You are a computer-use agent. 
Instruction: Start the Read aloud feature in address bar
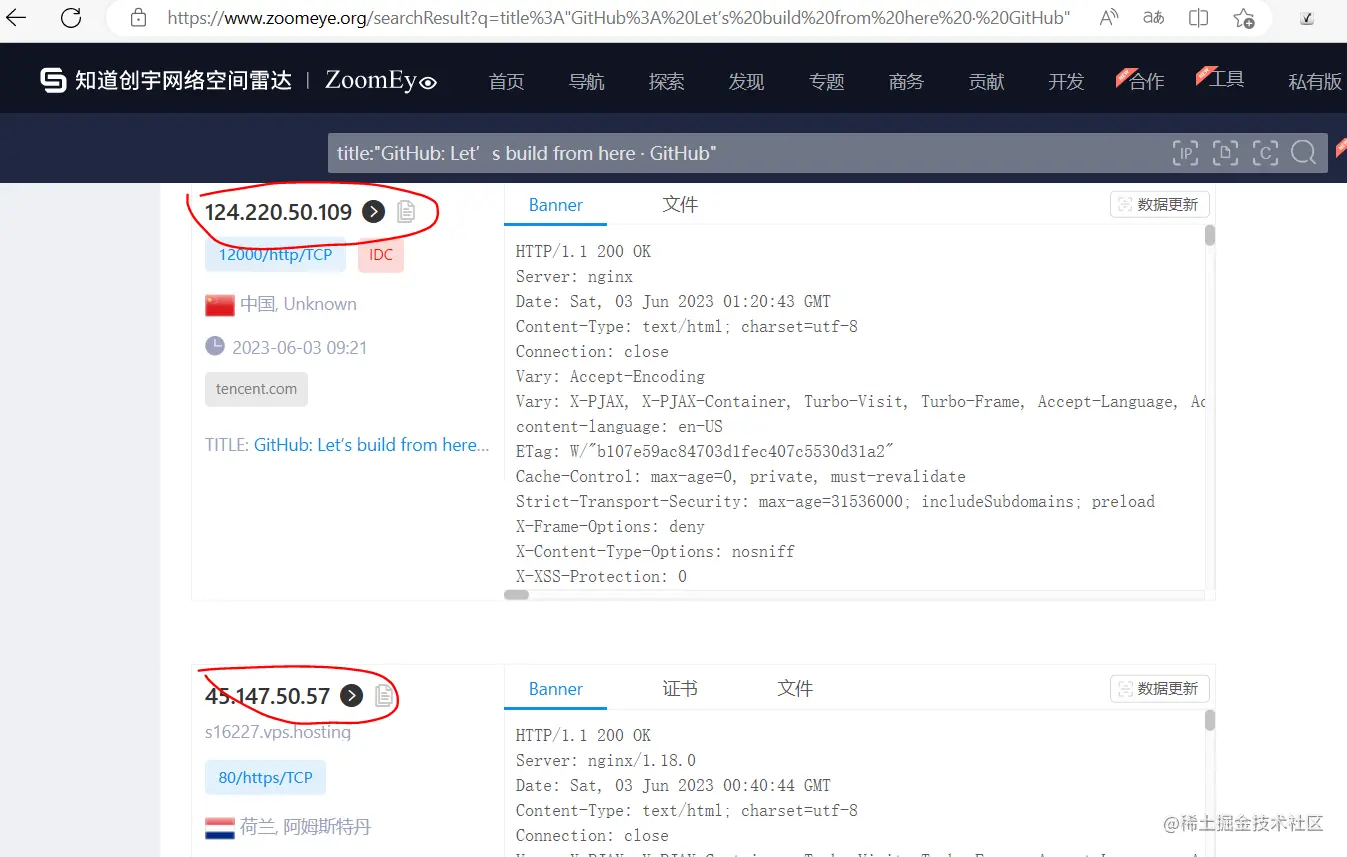point(1108,17)
